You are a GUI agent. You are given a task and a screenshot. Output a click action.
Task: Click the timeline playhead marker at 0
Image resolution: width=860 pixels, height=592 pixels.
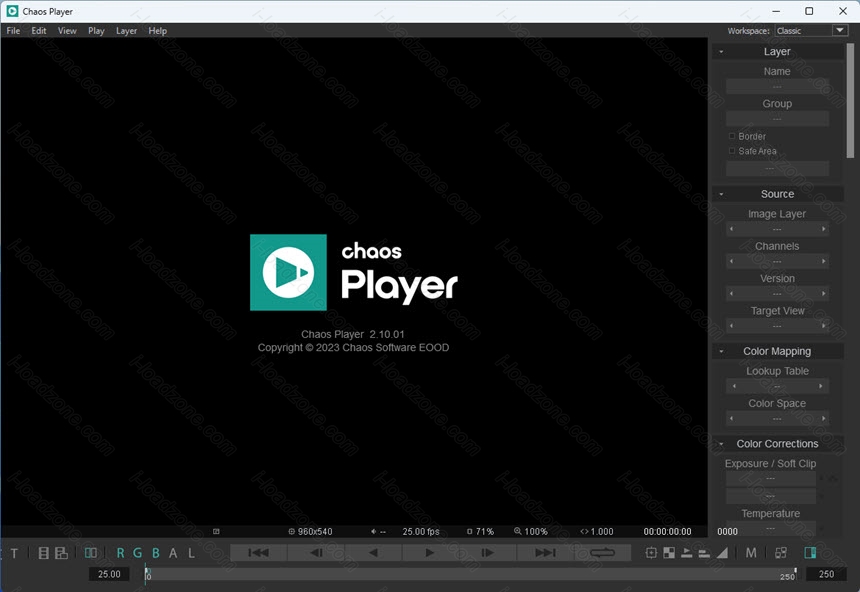pos(146,574)
